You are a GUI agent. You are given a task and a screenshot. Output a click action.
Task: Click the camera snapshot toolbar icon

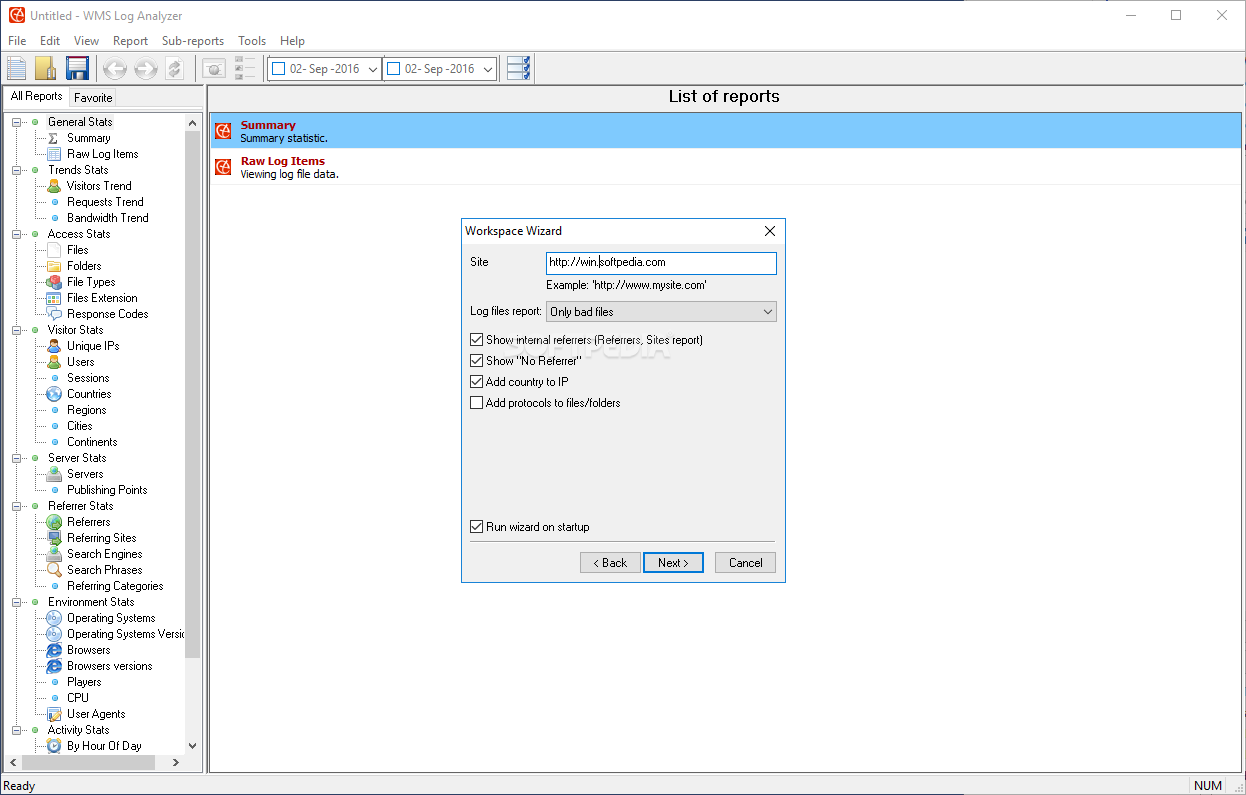(x=214, y=69)
